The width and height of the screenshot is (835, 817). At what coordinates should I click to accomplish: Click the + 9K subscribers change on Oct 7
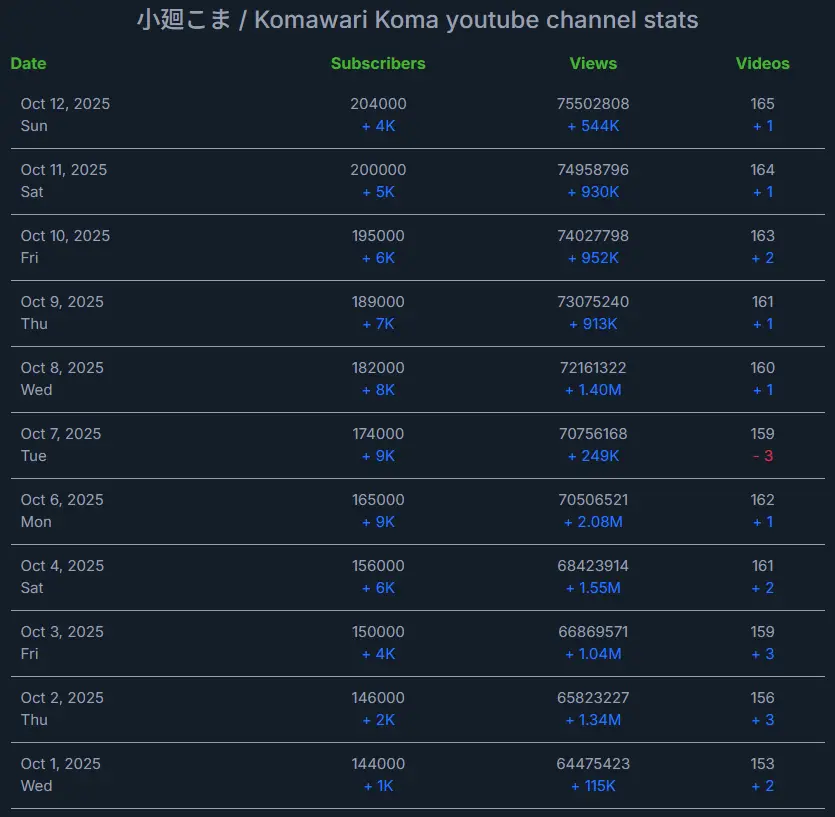(x=378, y=456)
